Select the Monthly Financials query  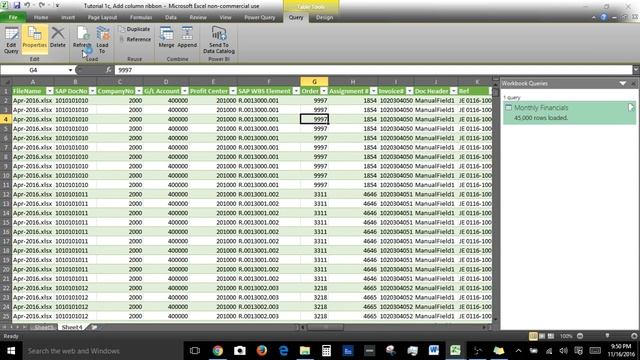(x=569, y=112)
